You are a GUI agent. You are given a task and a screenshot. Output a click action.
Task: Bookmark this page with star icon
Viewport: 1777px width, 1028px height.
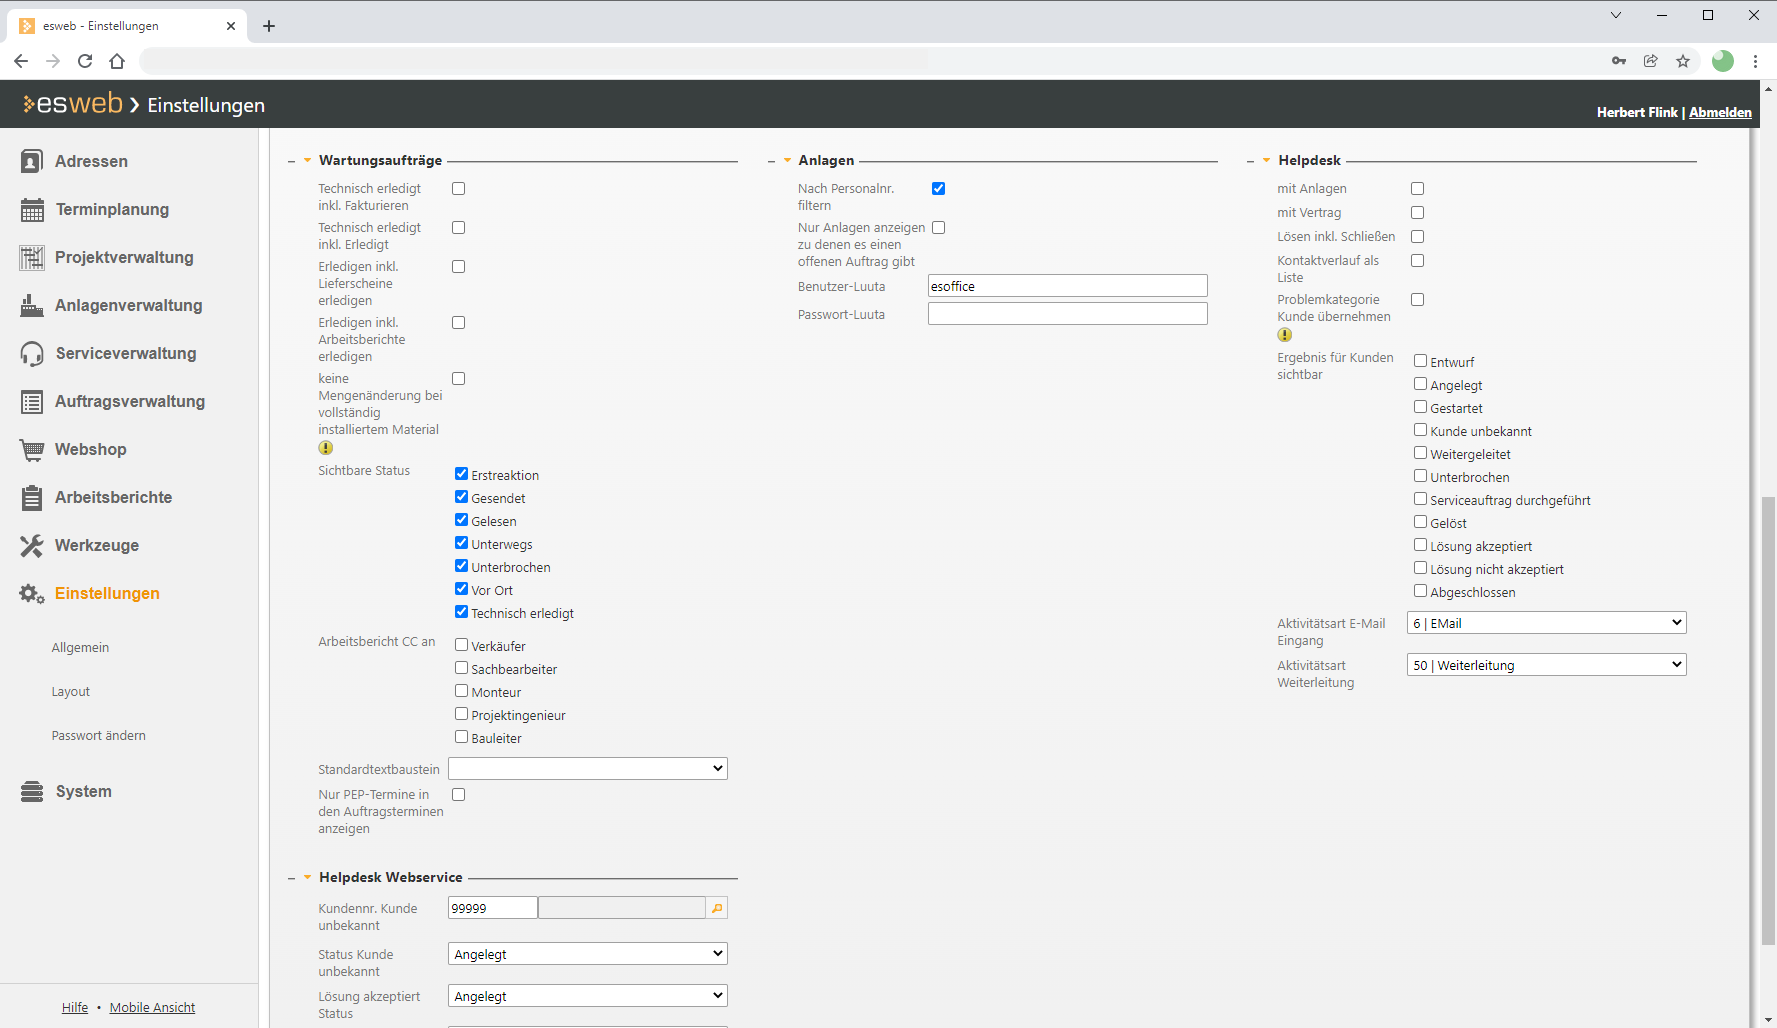[1683, 61]
